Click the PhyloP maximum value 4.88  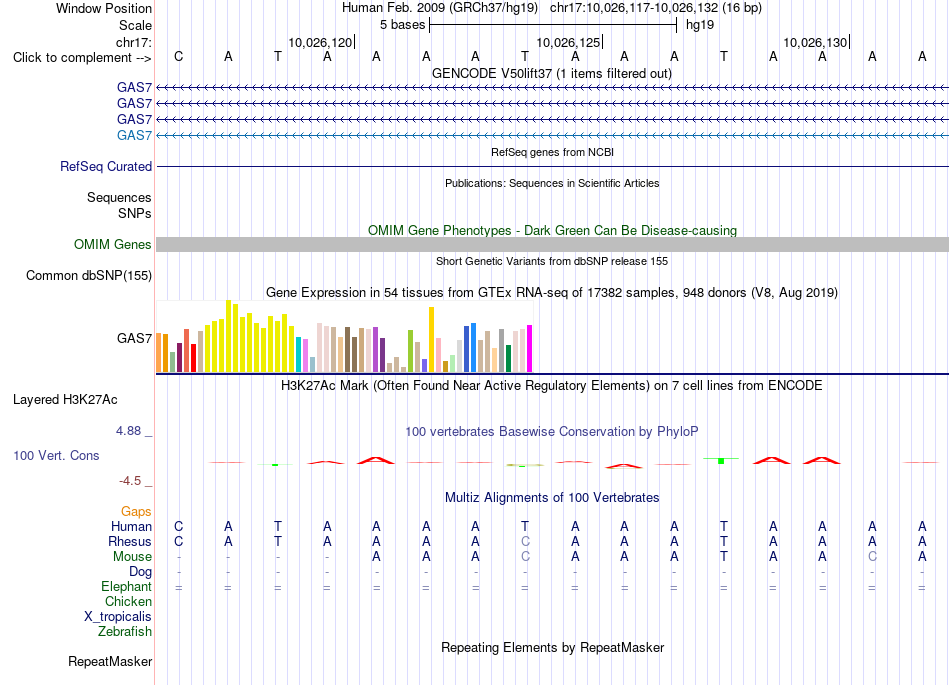129,431
